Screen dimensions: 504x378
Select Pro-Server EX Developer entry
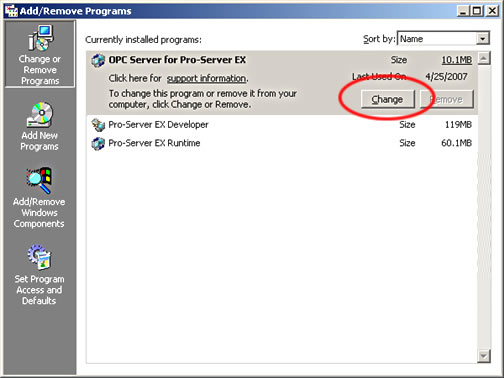[x=282, y=125]
